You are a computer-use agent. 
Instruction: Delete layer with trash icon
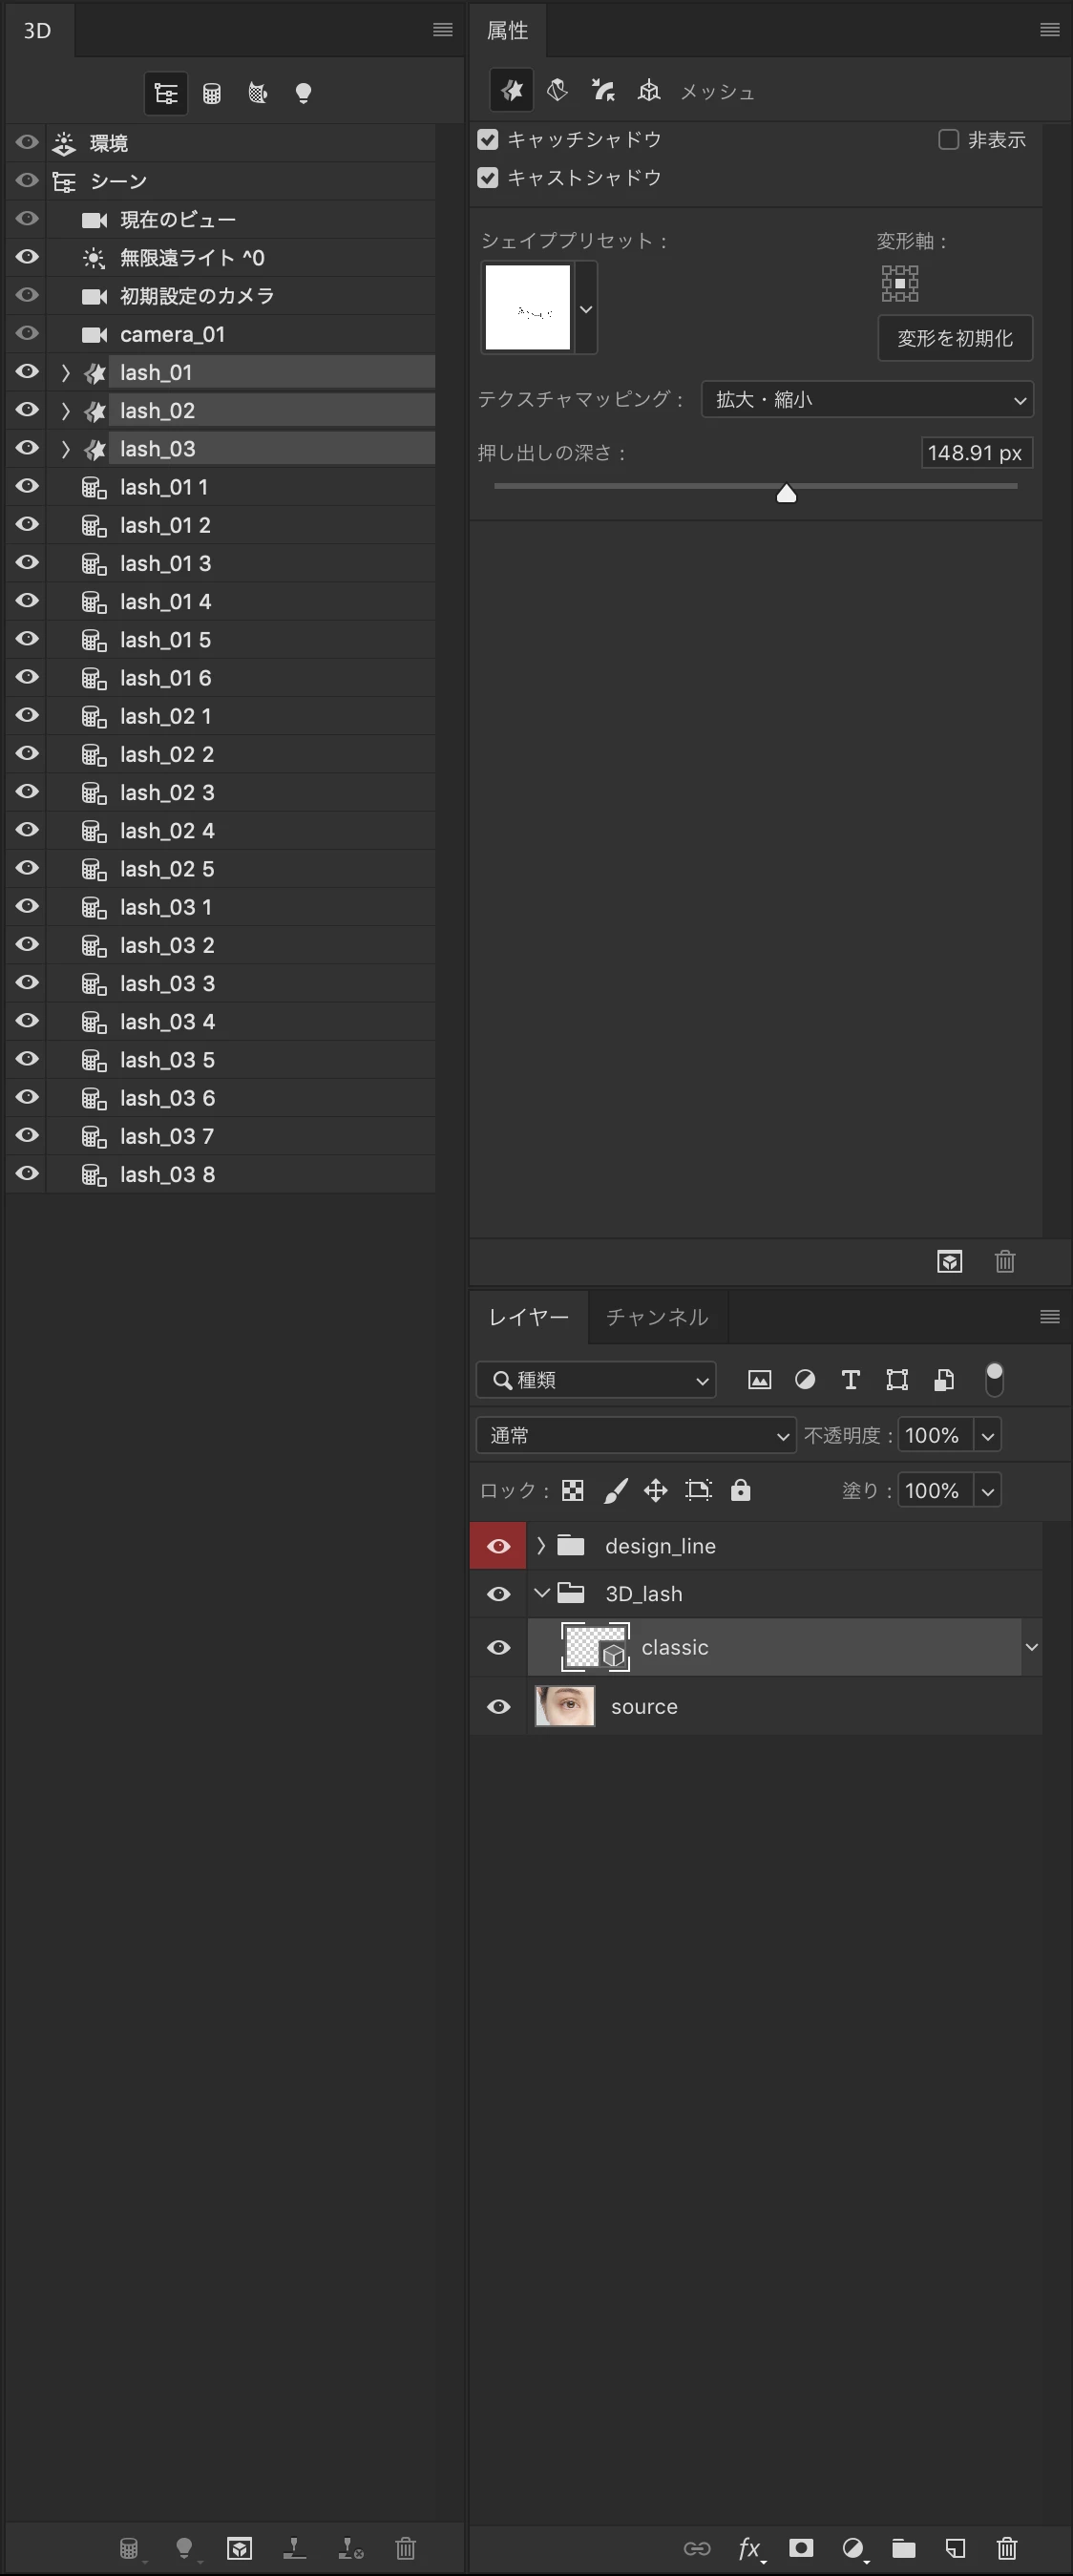1007,2548
